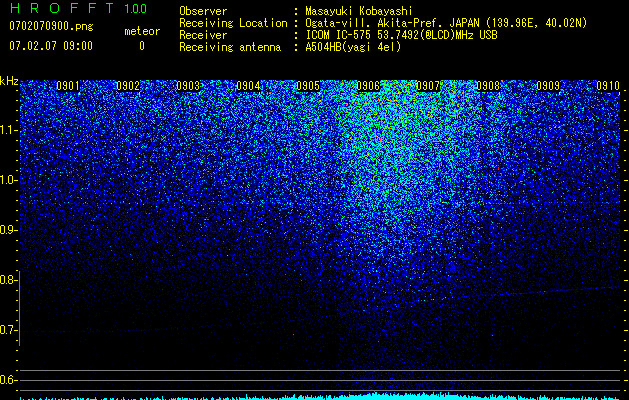This screenshot has height=400, width=629.
Task: Click the 0905 time marker
Action: 308,86
